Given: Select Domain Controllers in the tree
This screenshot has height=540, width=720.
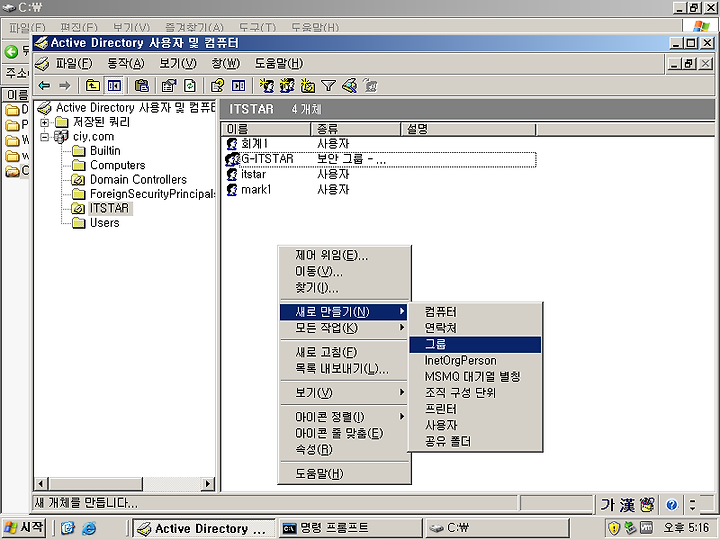Looking at the screenshot, I should (138, 180).
